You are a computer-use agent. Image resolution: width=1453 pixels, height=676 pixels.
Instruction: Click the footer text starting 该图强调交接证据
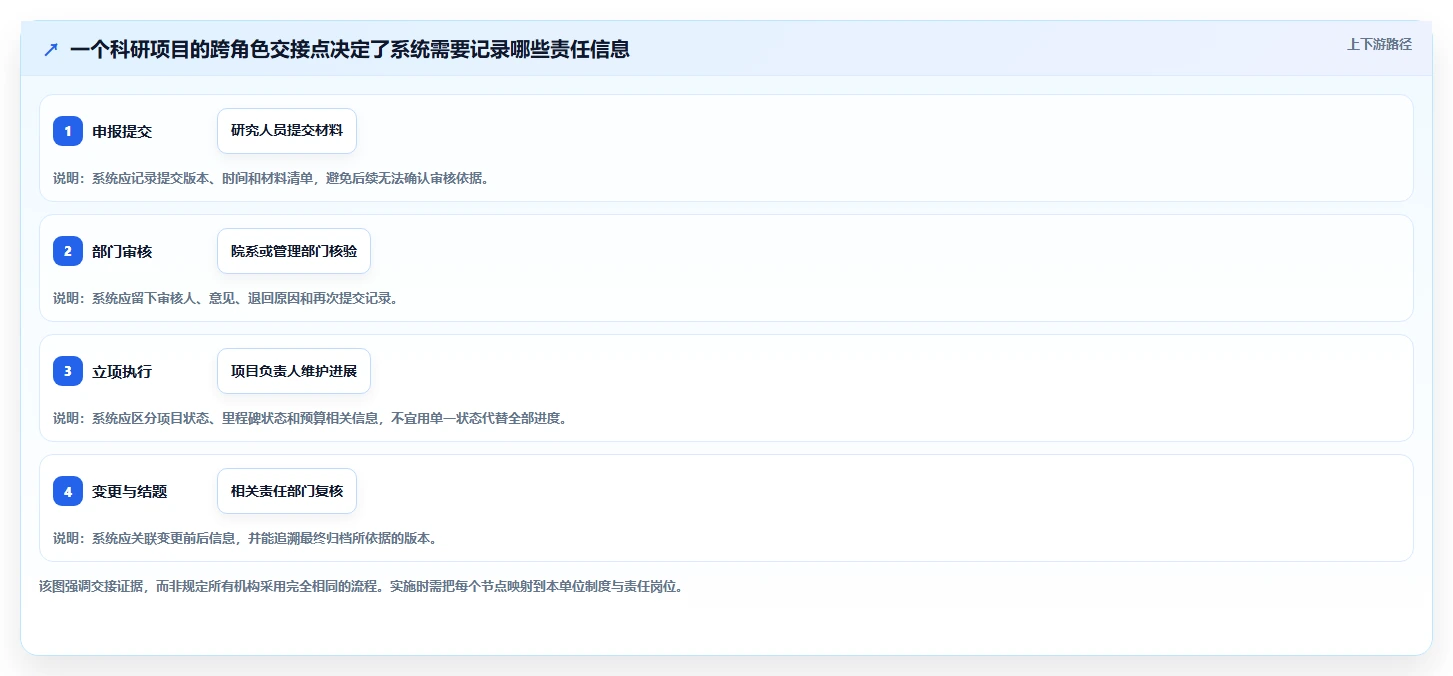point(361,587)
